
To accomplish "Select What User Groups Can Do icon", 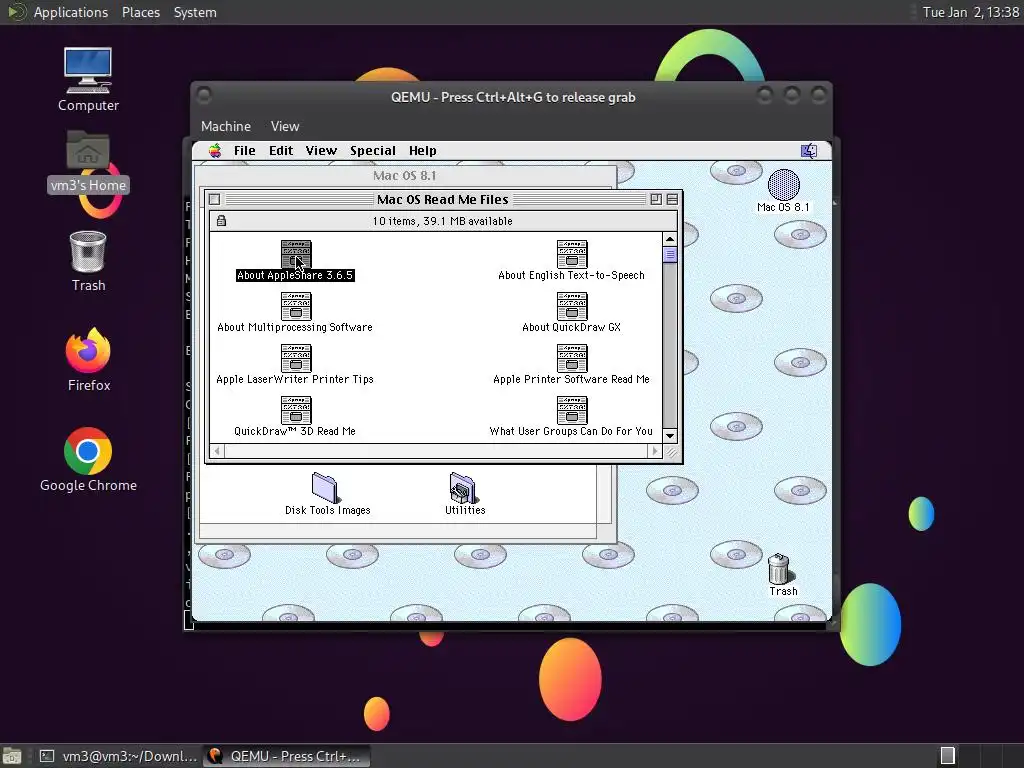I will click(x=571, y=410).
